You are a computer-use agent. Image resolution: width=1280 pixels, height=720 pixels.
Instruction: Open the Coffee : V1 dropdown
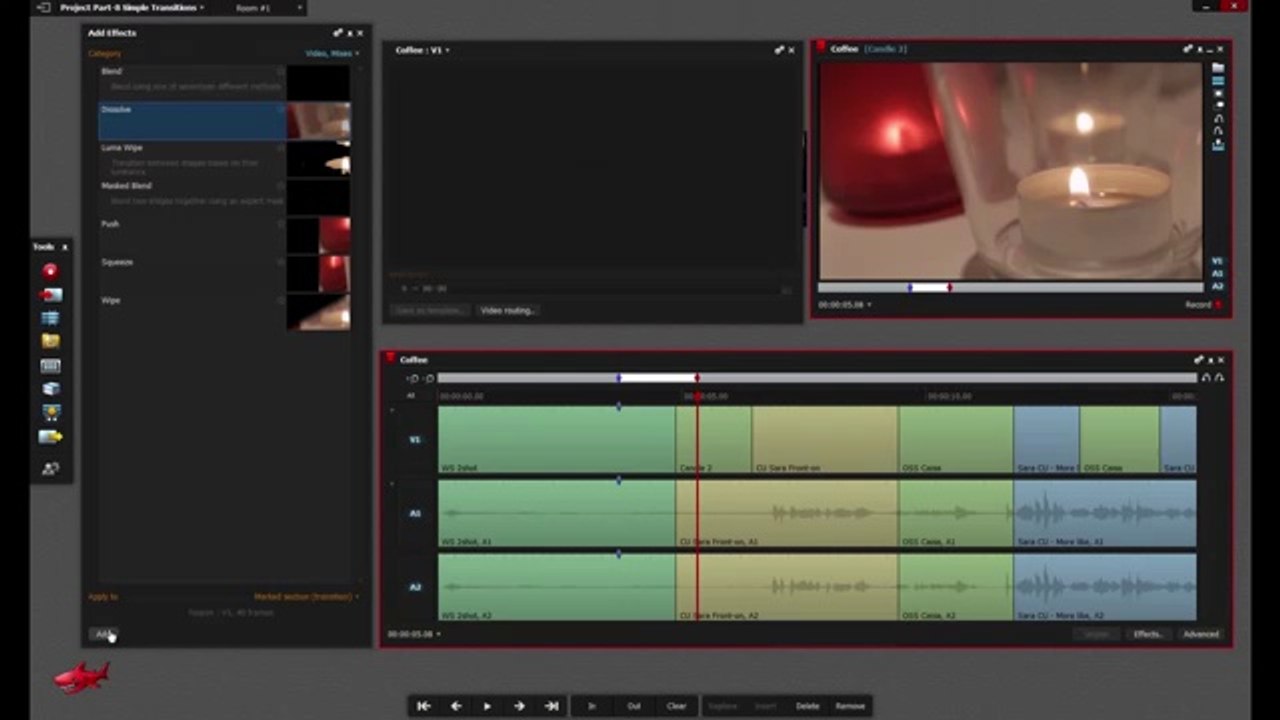422,50
